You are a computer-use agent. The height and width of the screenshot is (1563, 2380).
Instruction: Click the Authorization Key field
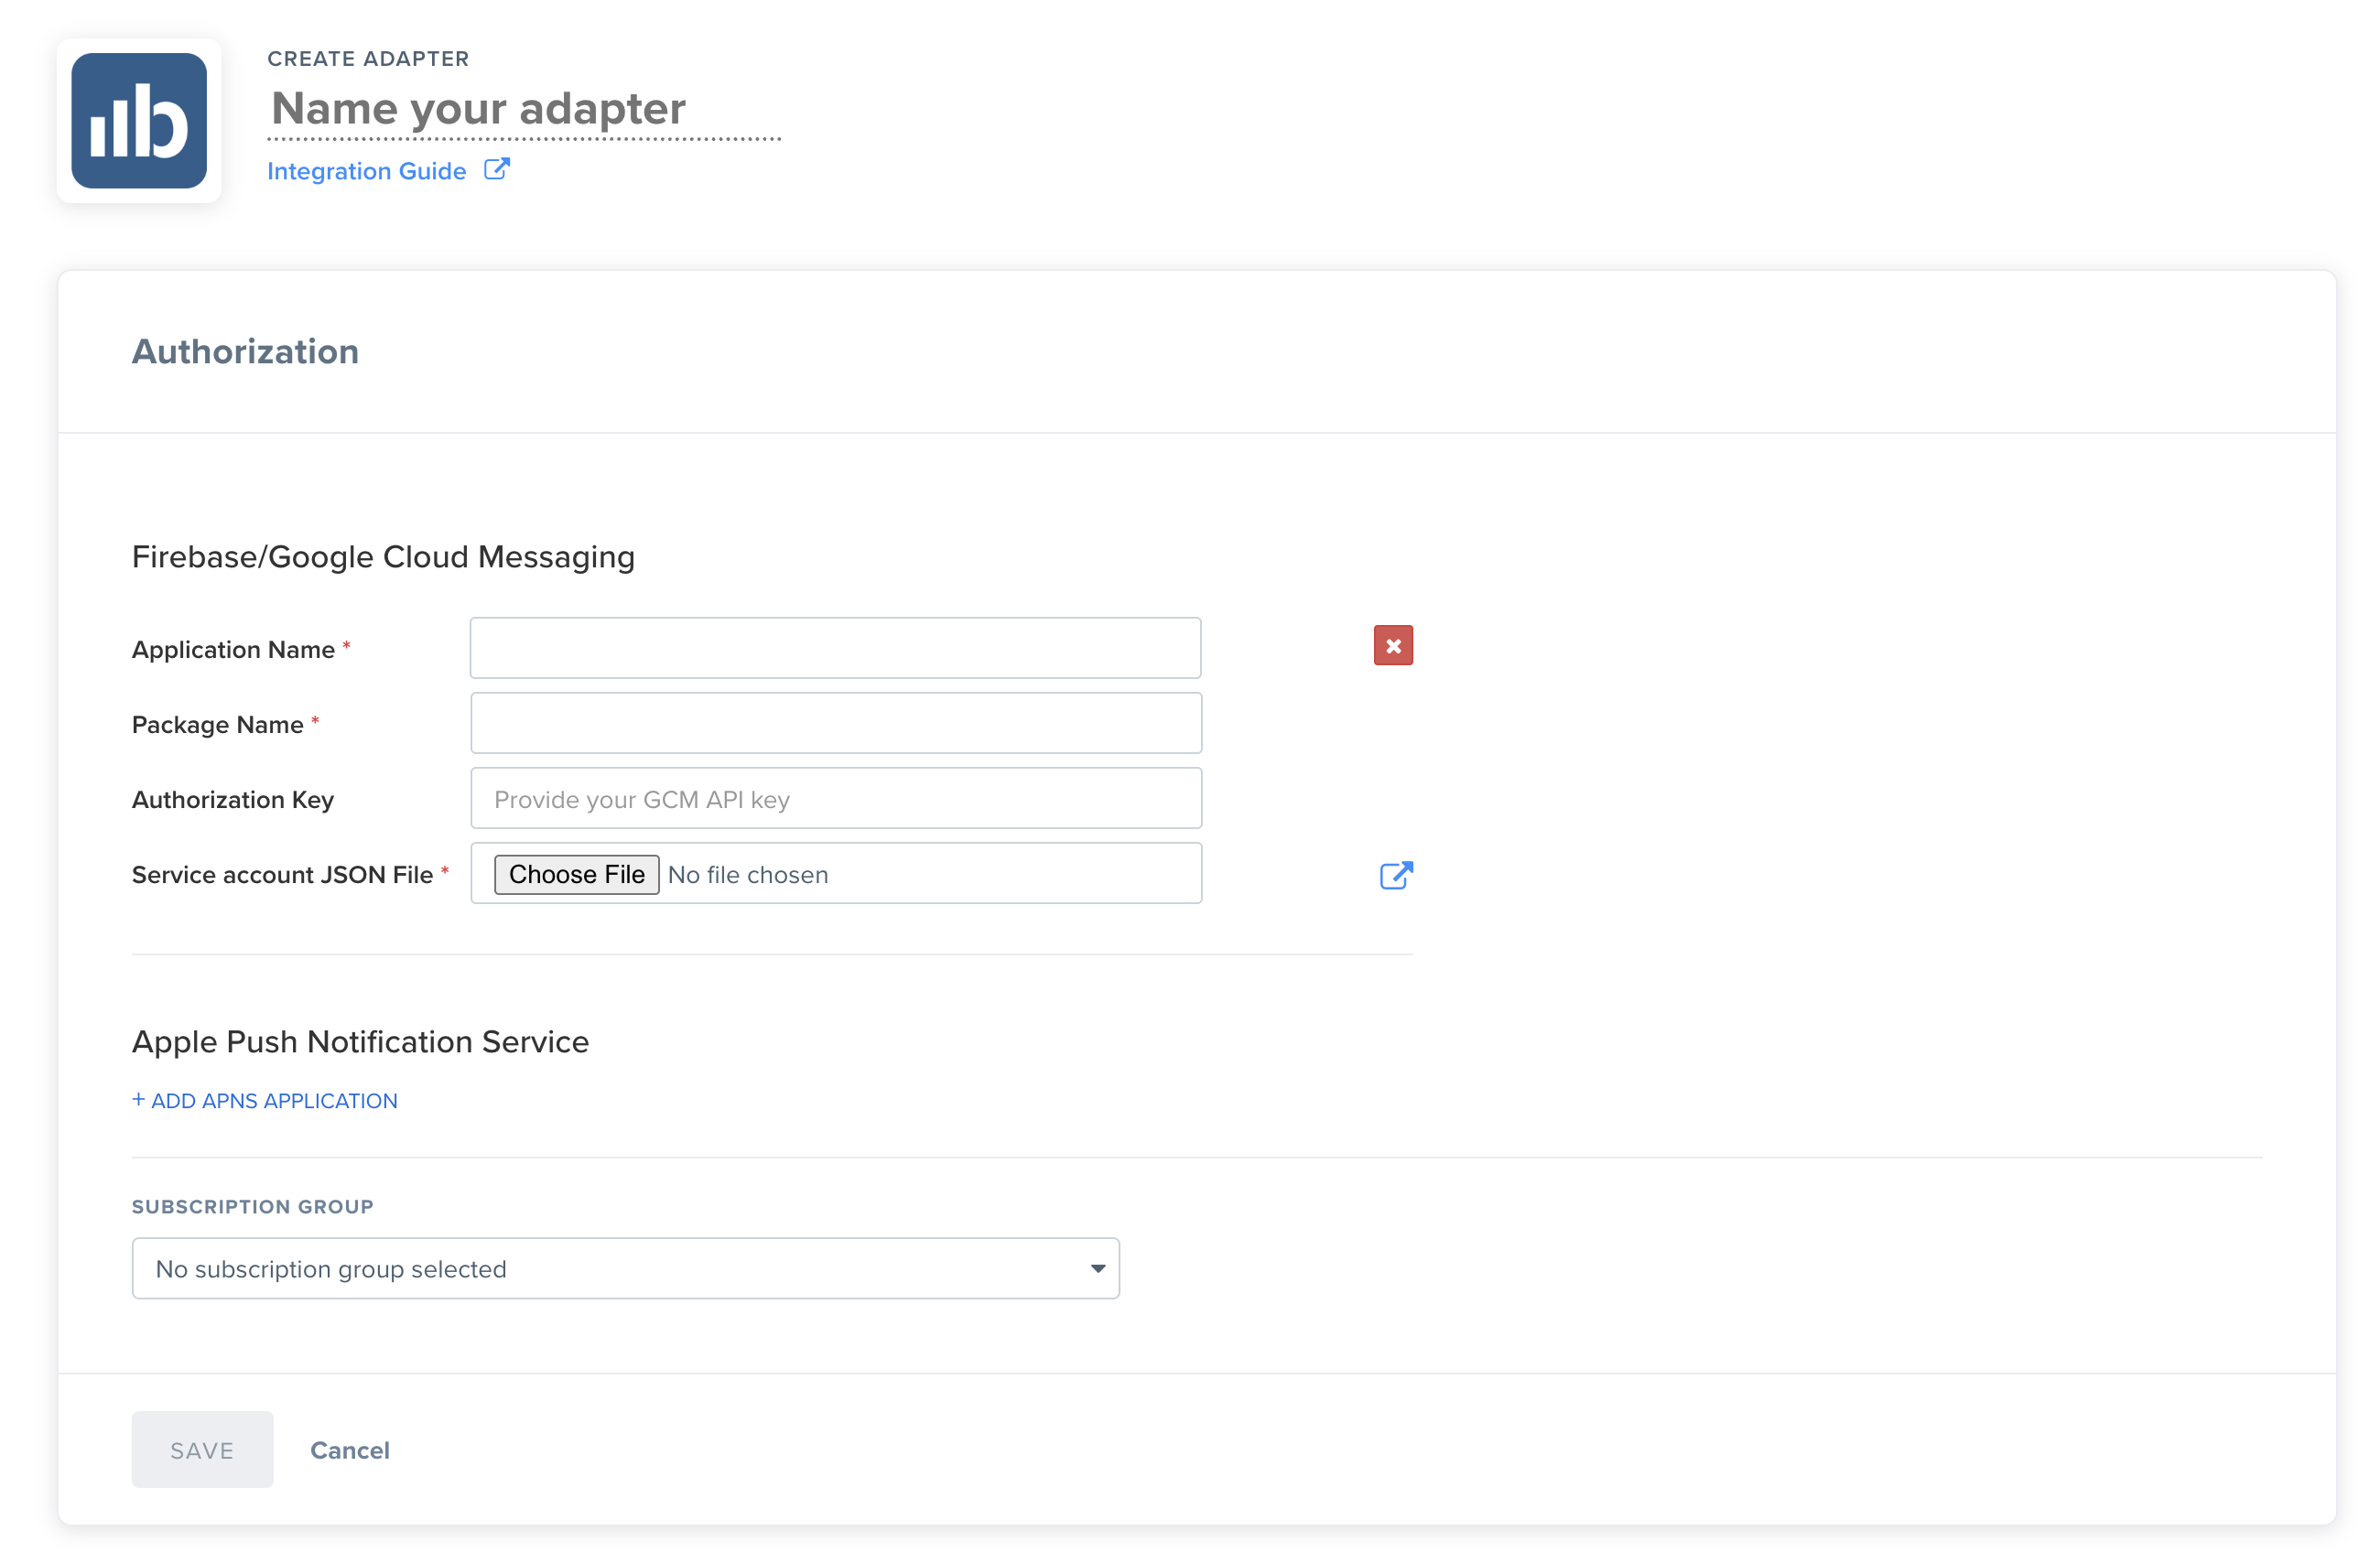tap(835, 799)
